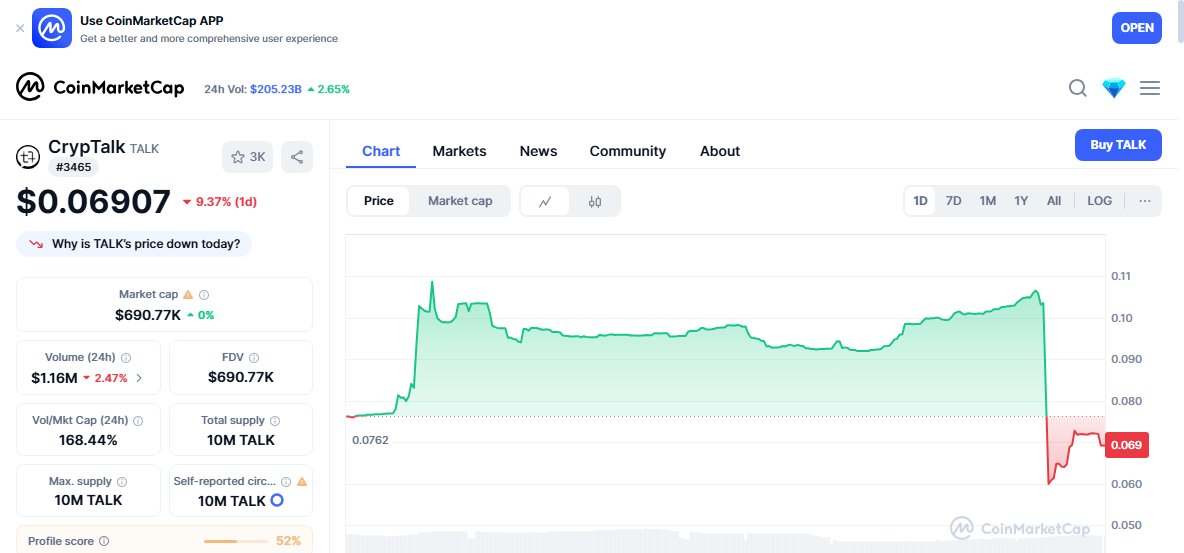The width and height of the screenshot is (1184, 553).
Task: Click the CrypTalk coin logo icon
Action: 28,157
